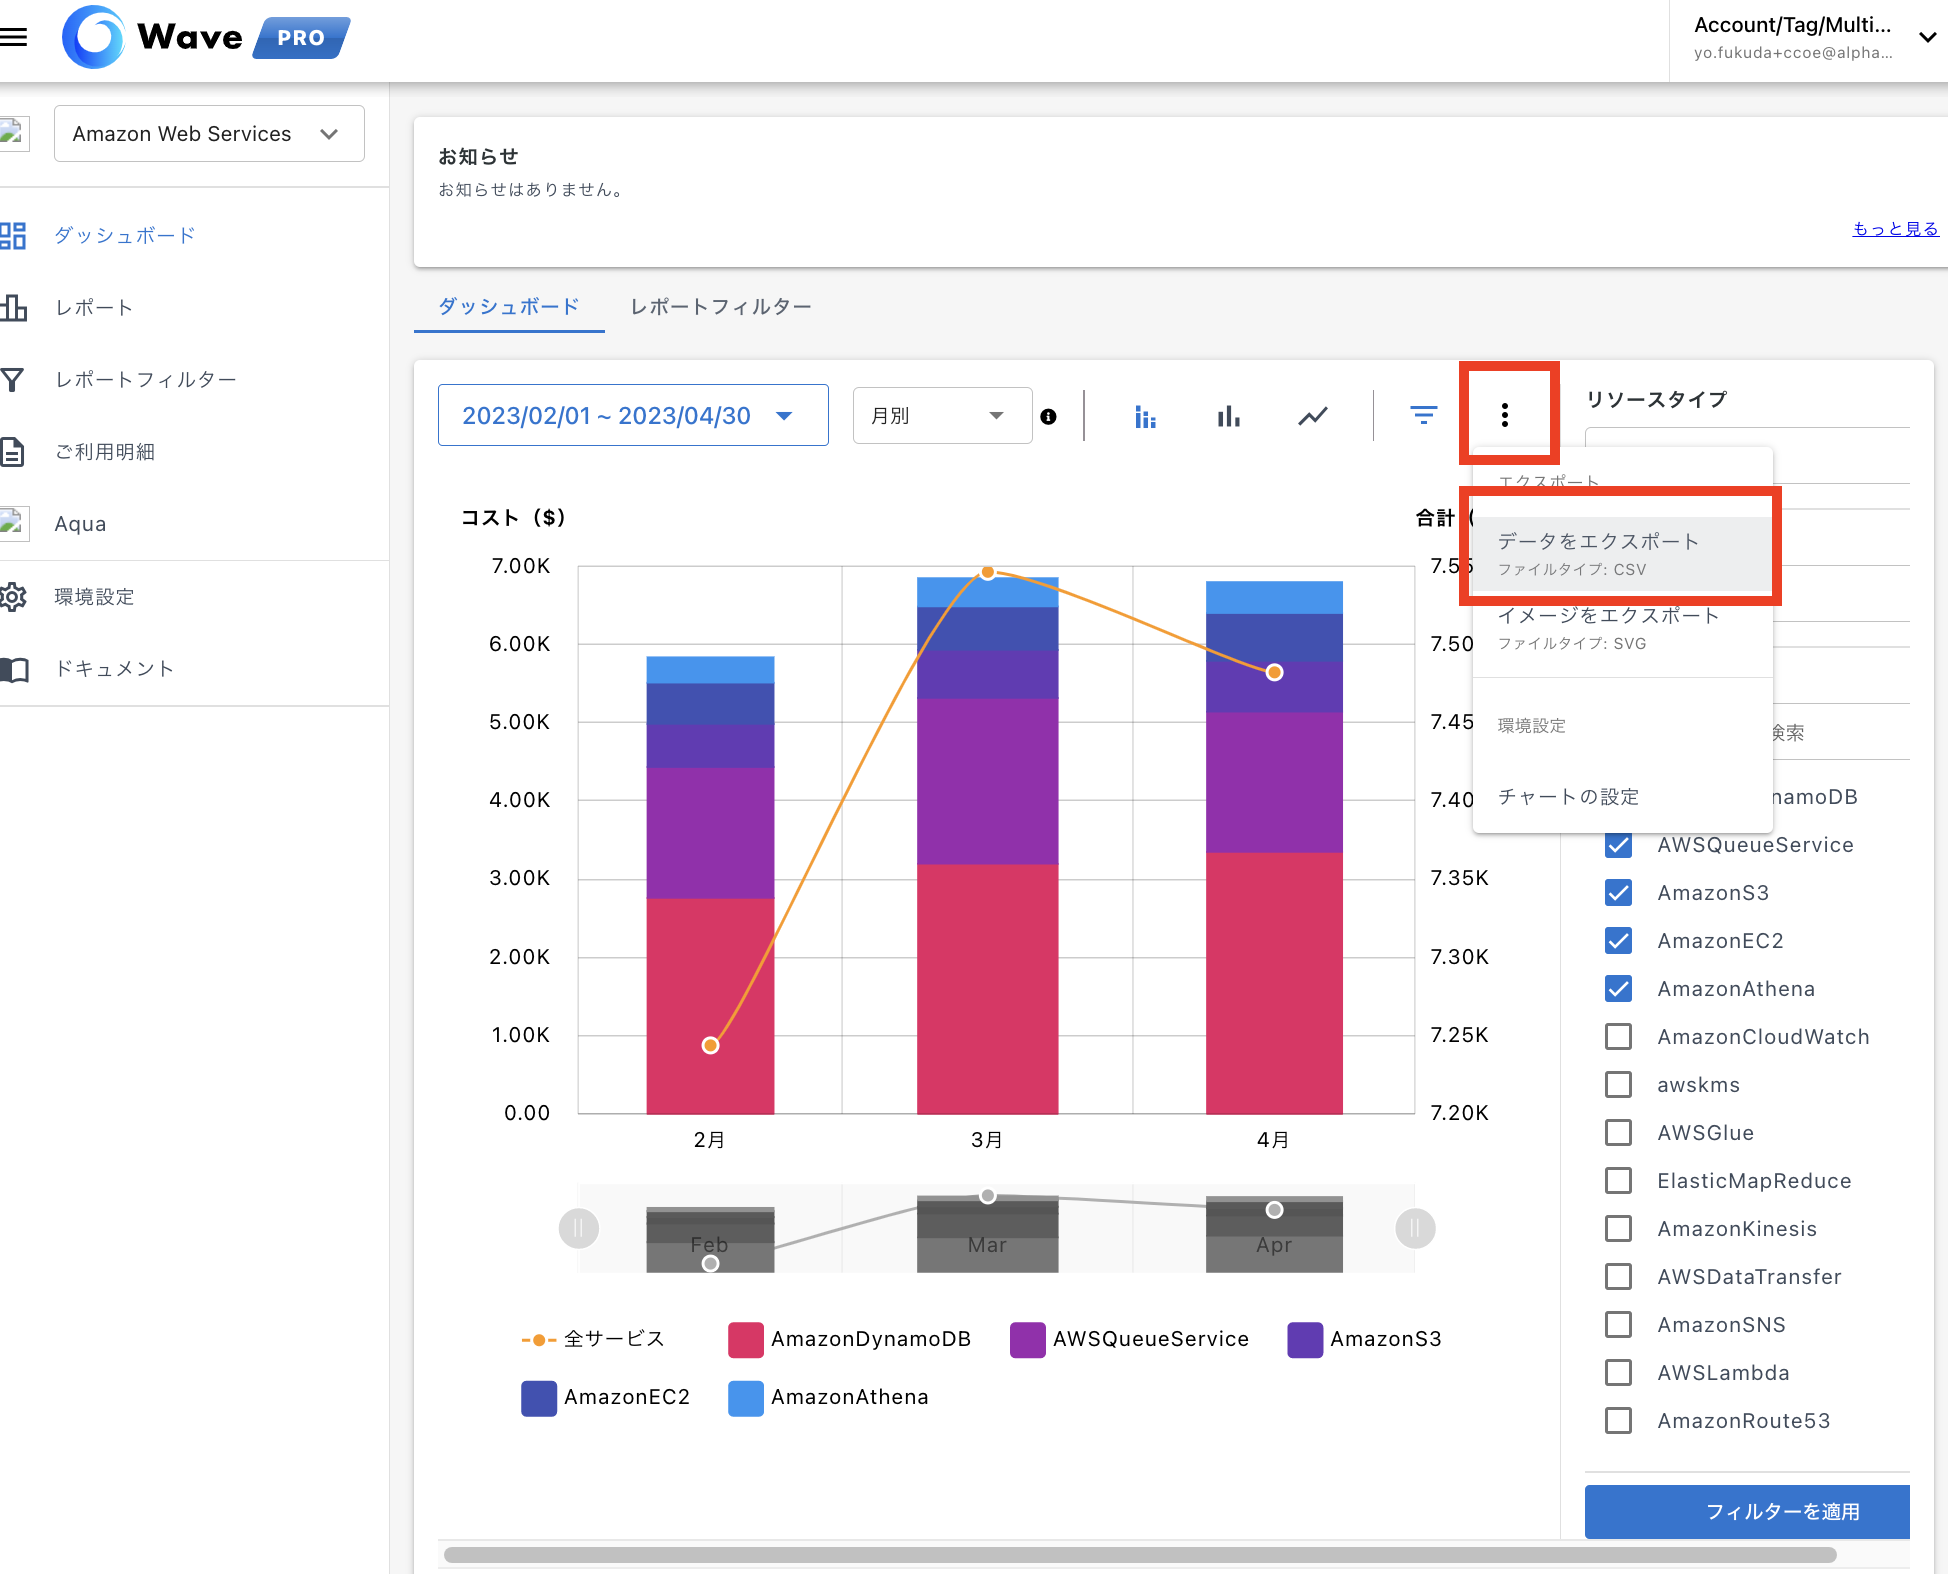Select the line chart view icon
1948x1574 pixels.
[x=1312, y=416]
